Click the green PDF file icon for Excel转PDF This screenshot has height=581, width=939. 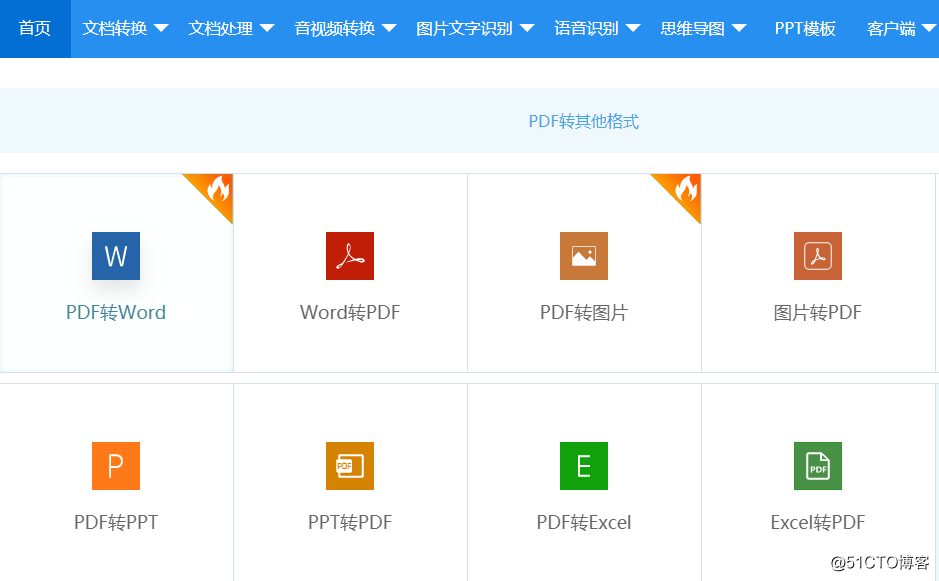click(817, 466)
